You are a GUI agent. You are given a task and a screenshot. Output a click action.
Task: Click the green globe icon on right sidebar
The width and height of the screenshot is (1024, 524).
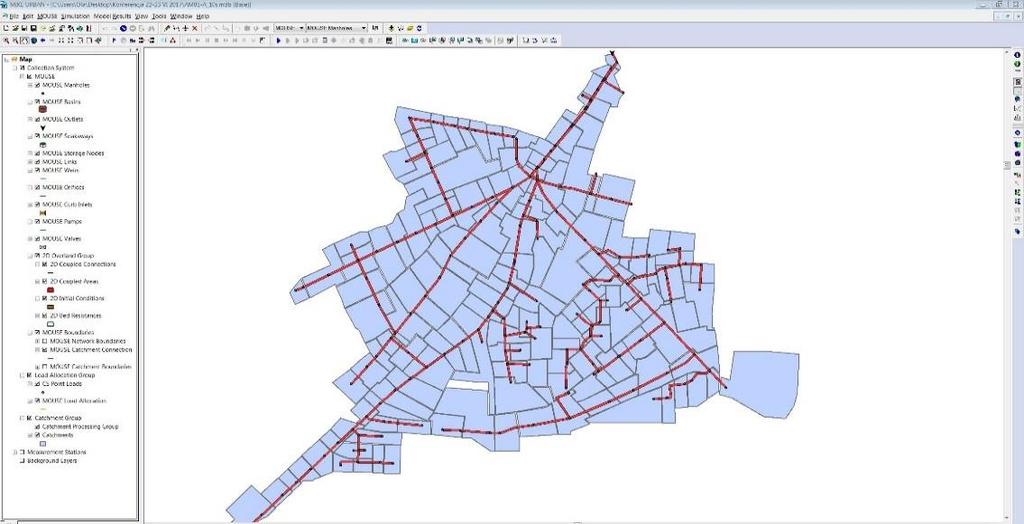coord(1017,64)
